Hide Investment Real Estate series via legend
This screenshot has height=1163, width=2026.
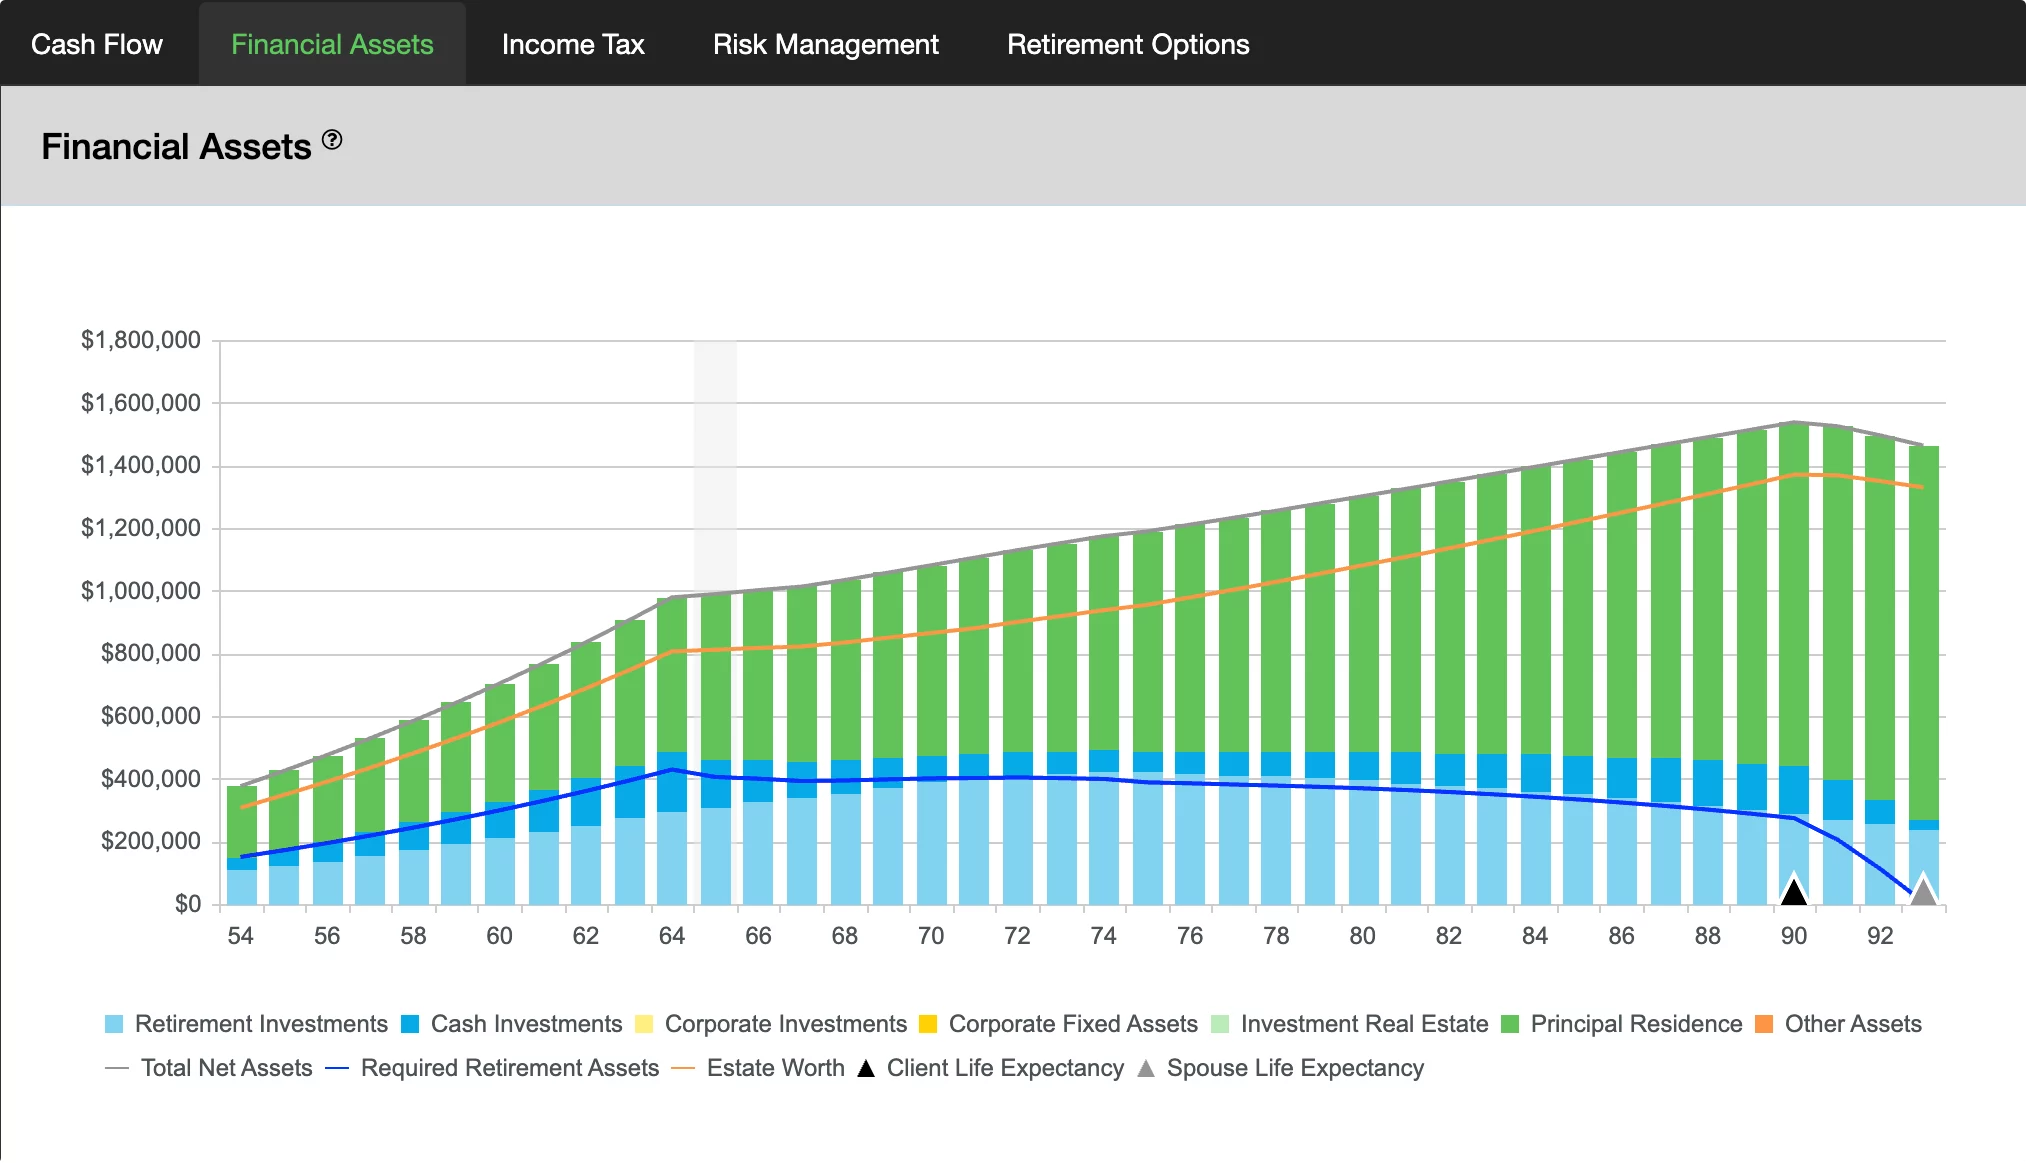1220,1025
